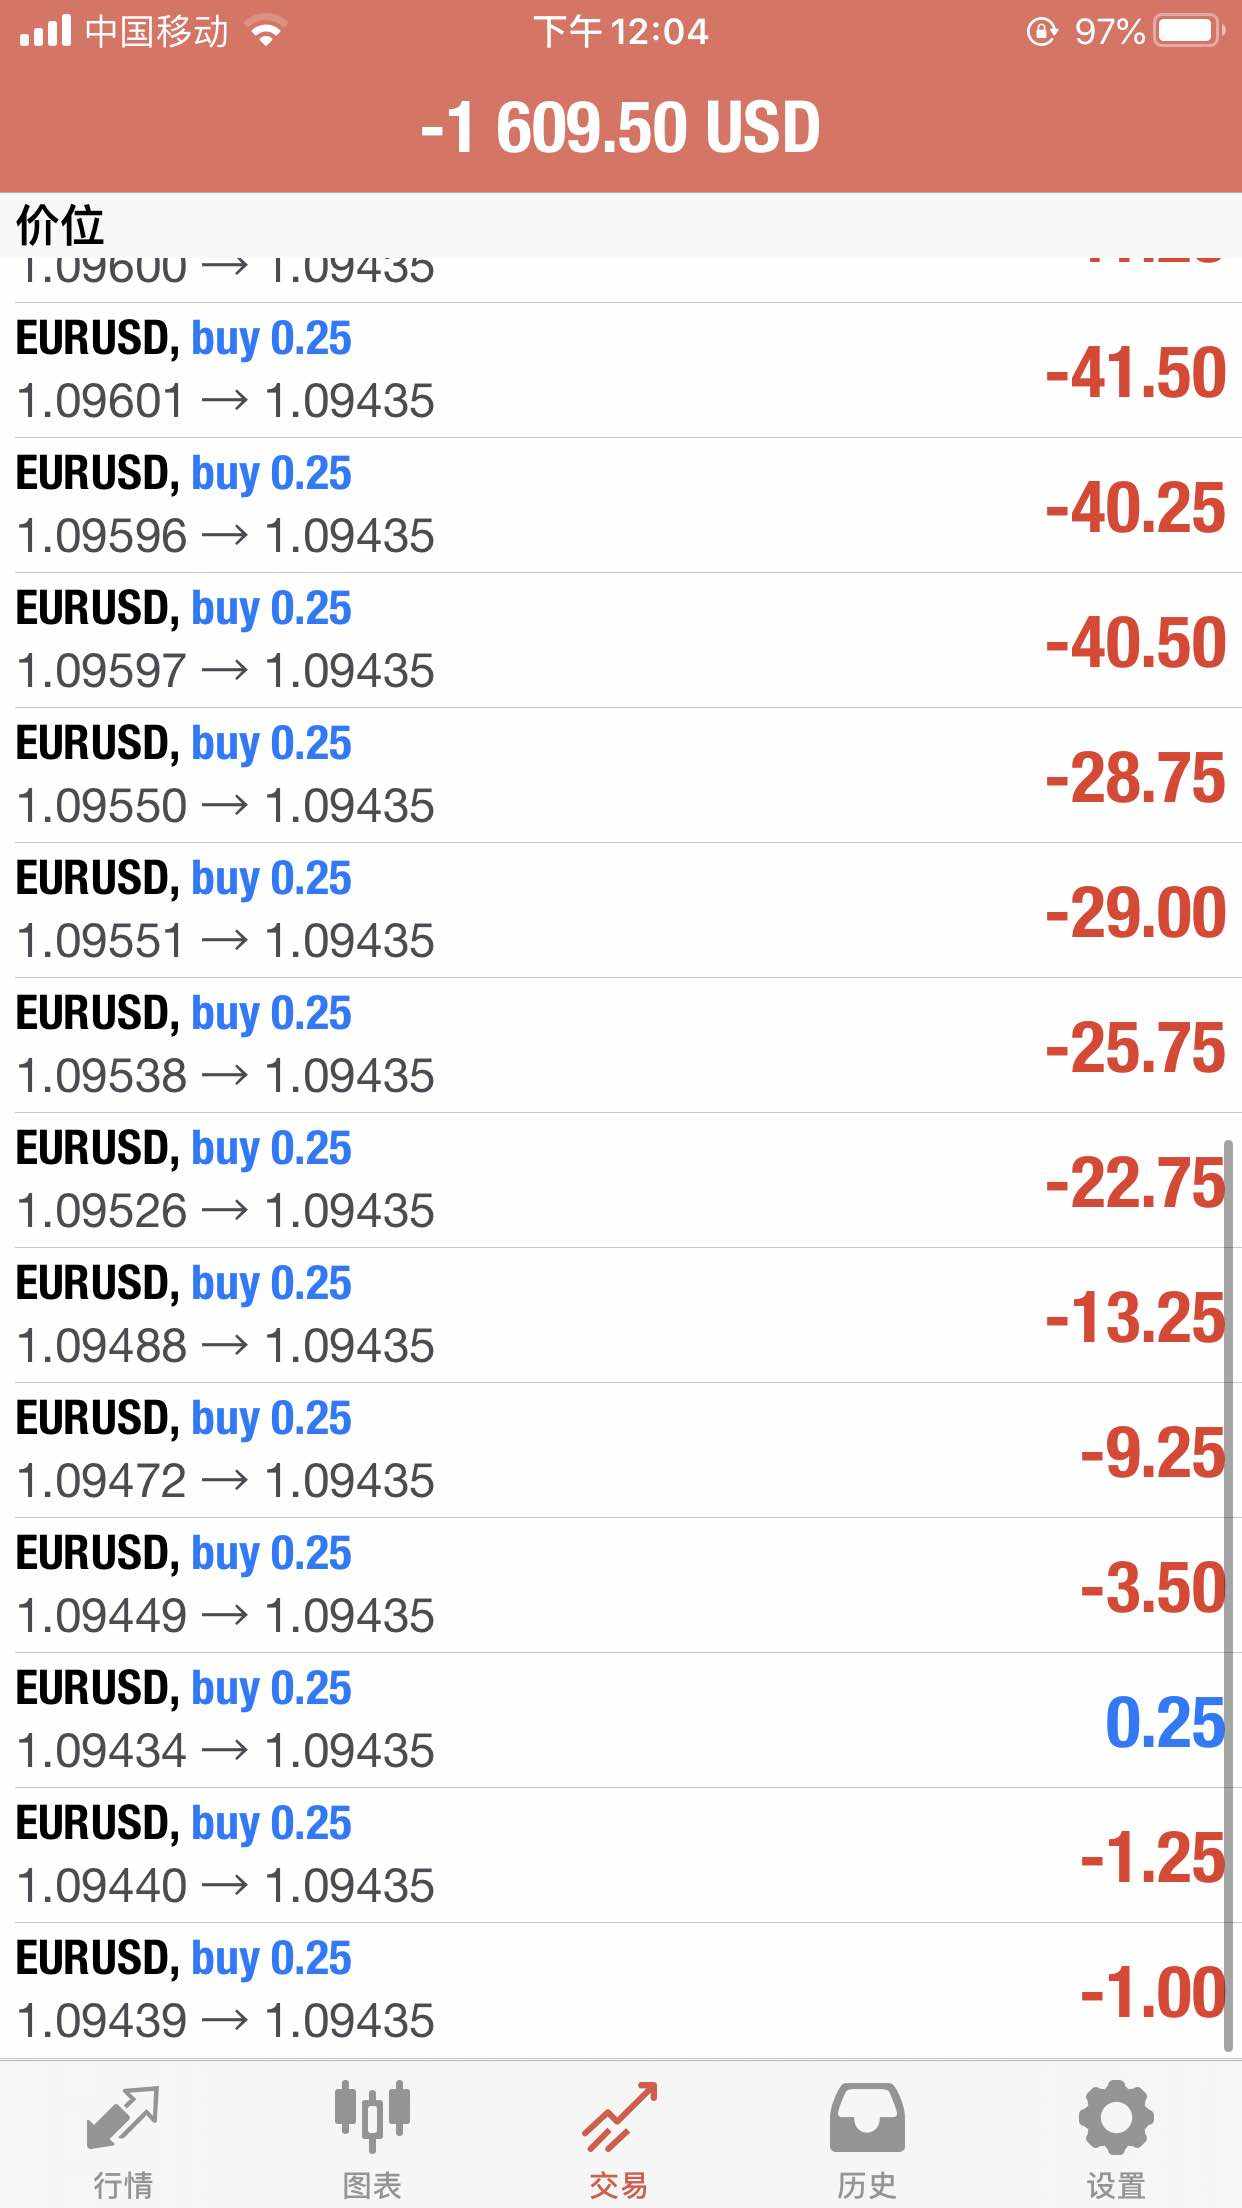Open the Quotes (行情) tab icon
The image size is (1242, 2208).
click(x=122, y=2117)
